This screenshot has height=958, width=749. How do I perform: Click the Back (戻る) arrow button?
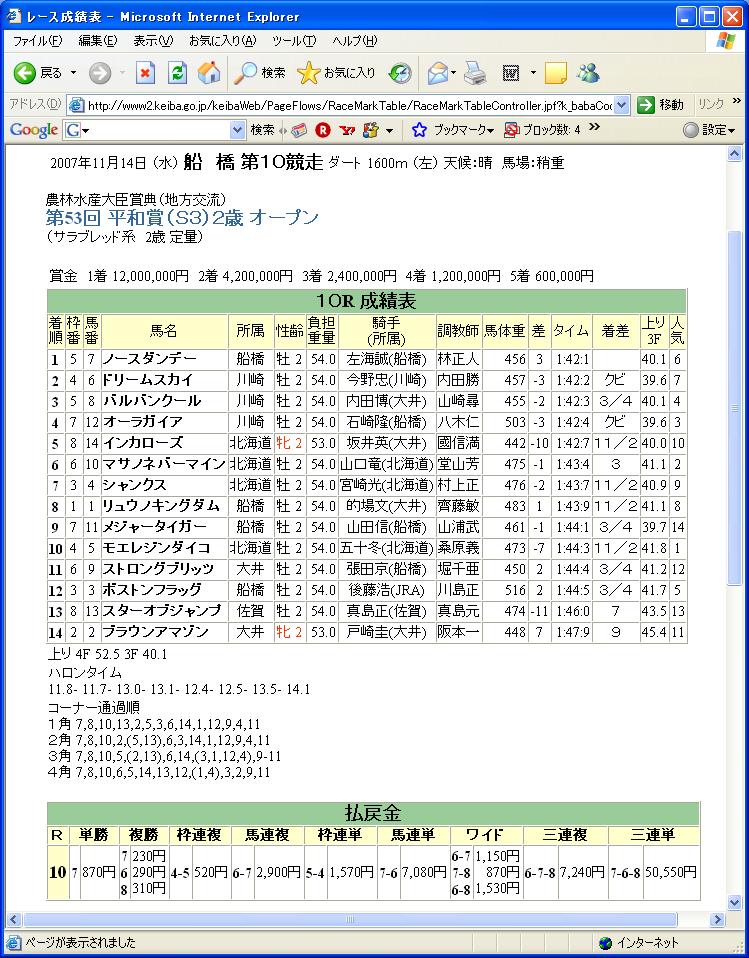click(38, 73)
